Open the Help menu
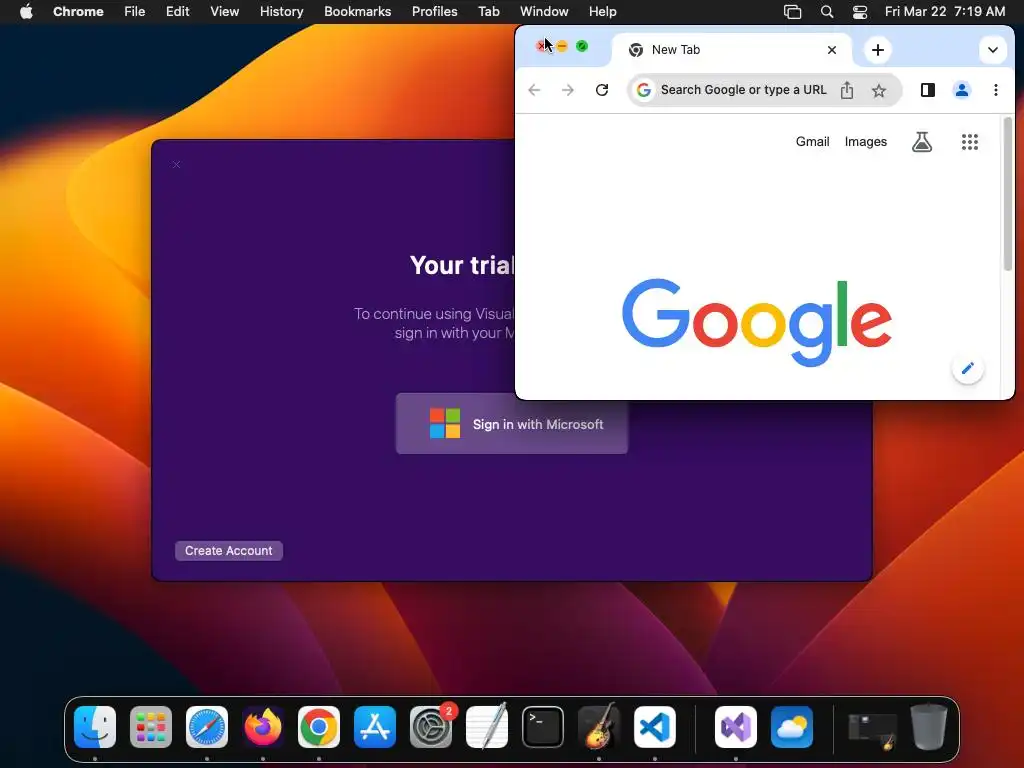Viewport: 1024px width, 768px height. tap(602, 11)
